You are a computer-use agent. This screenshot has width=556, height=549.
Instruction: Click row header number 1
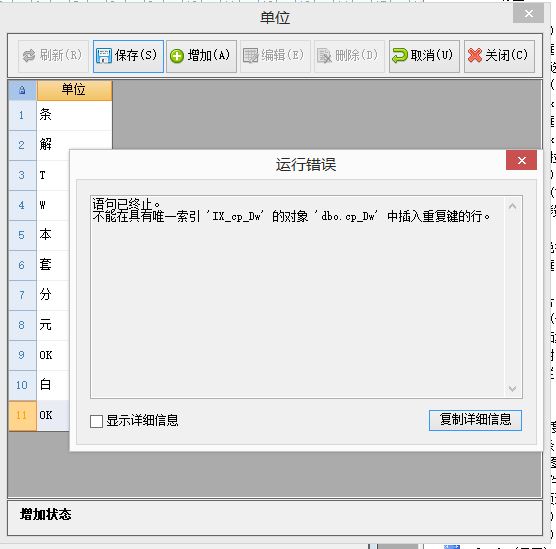point(22,115)
